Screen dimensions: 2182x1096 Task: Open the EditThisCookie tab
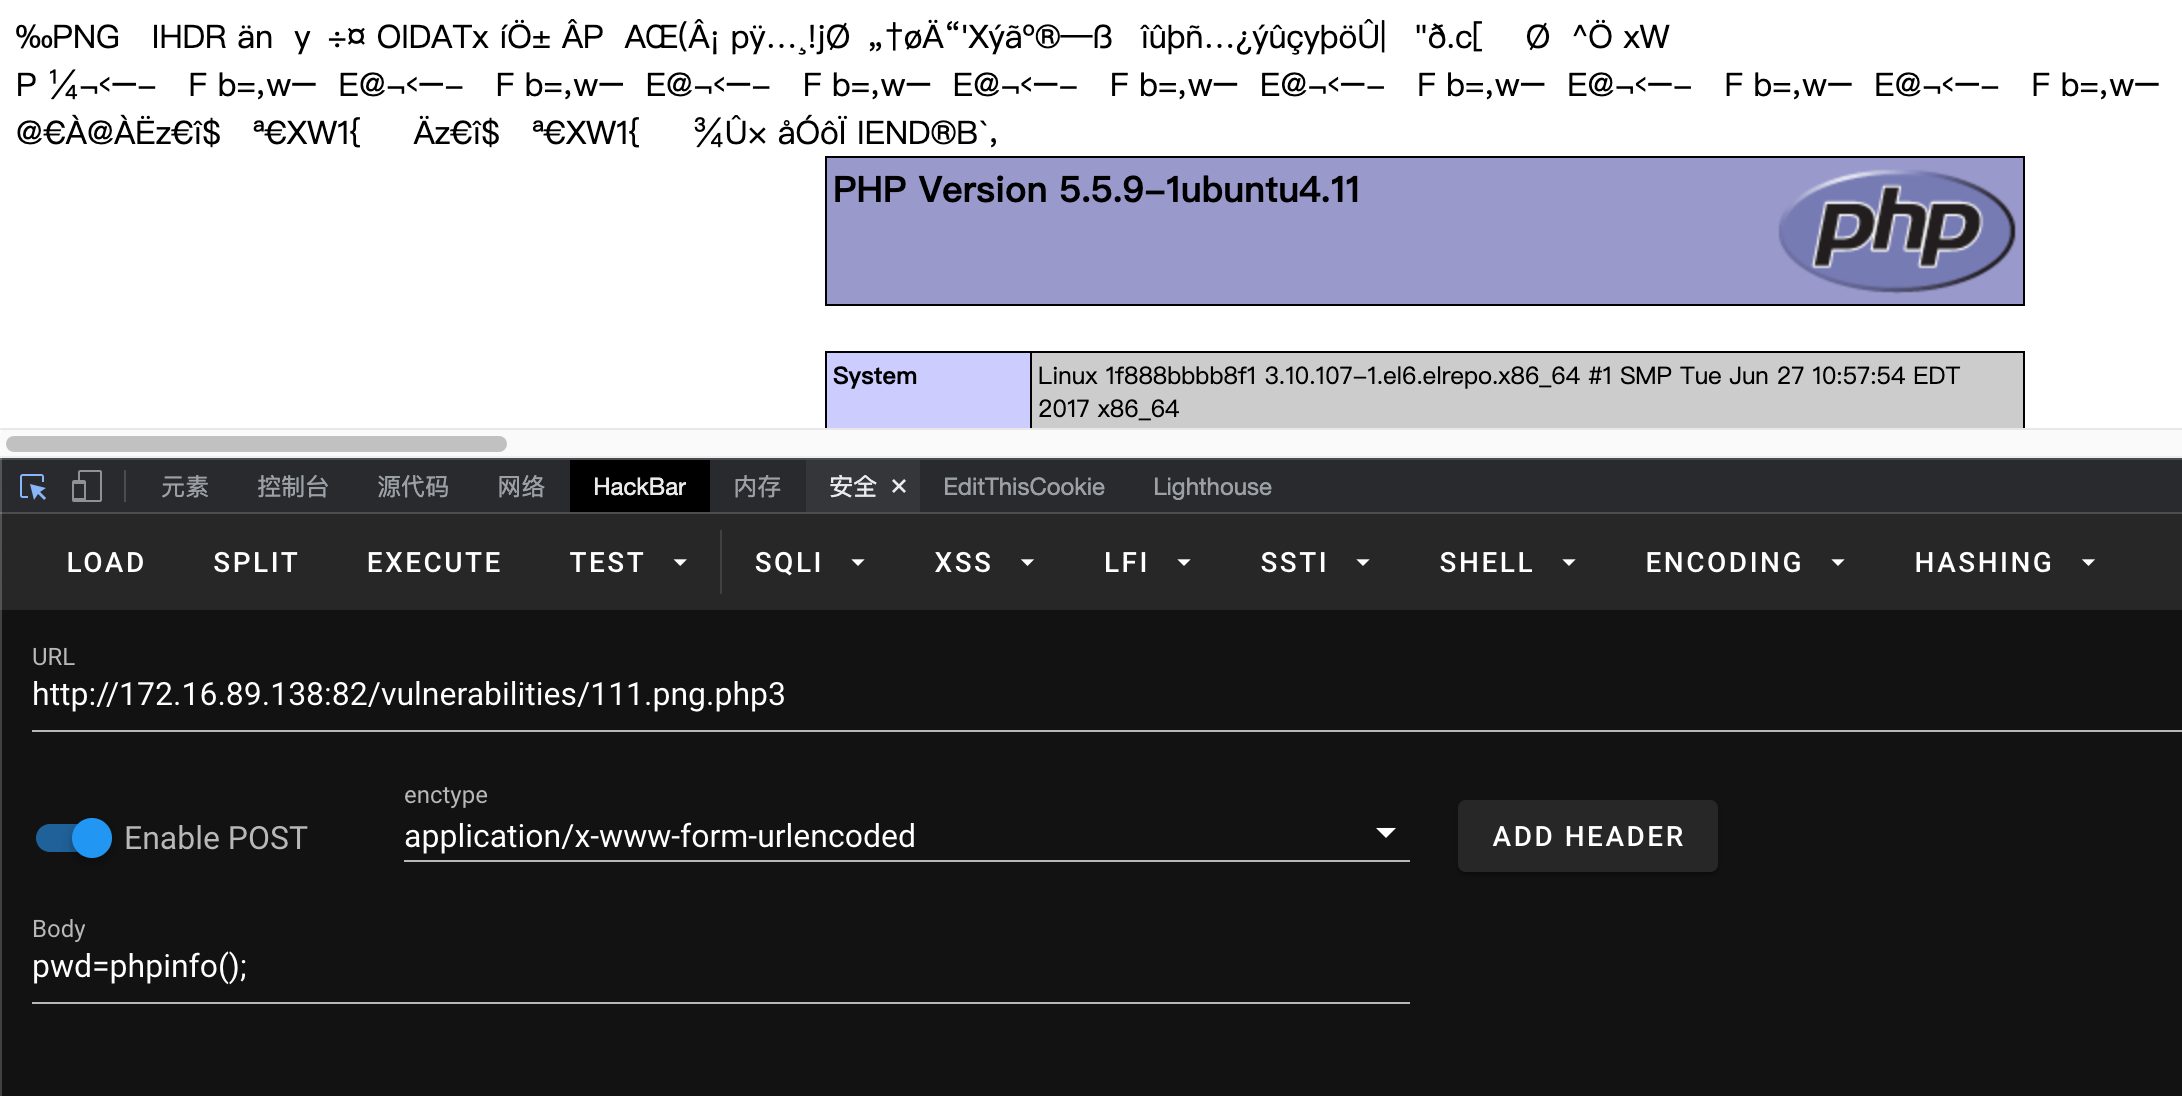coord(1023,487)
